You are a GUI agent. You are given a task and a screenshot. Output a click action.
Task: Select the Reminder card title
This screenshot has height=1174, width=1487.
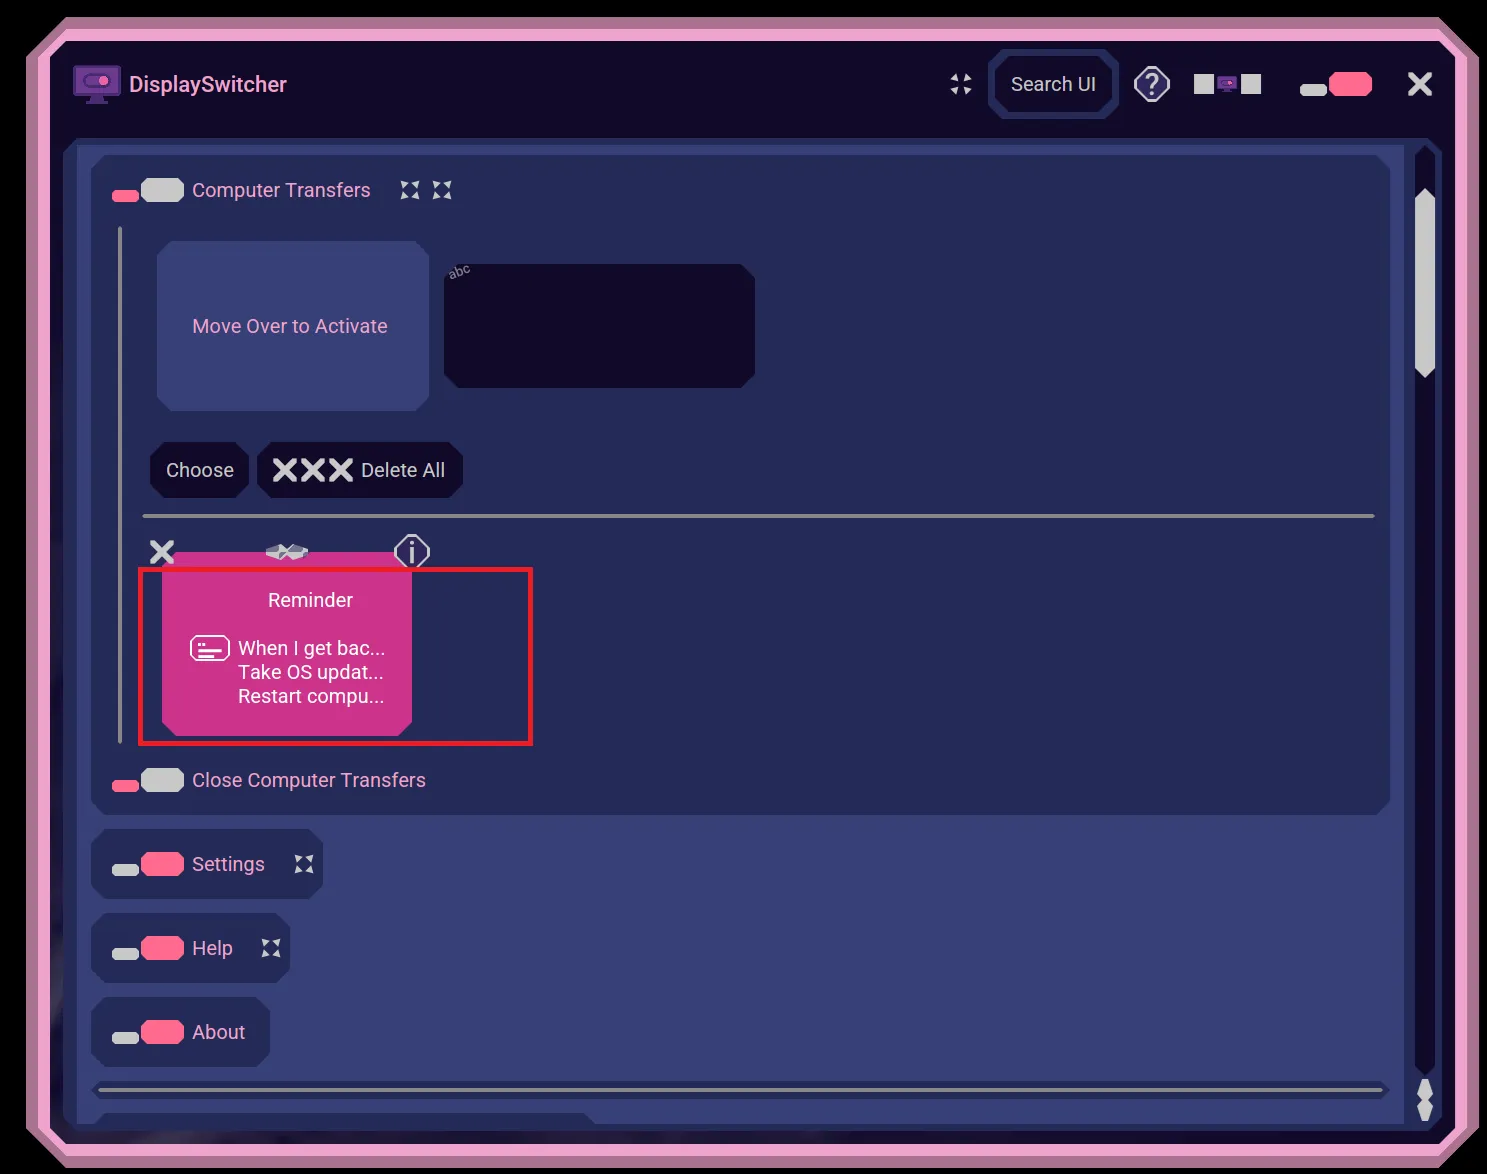[310, 600]
